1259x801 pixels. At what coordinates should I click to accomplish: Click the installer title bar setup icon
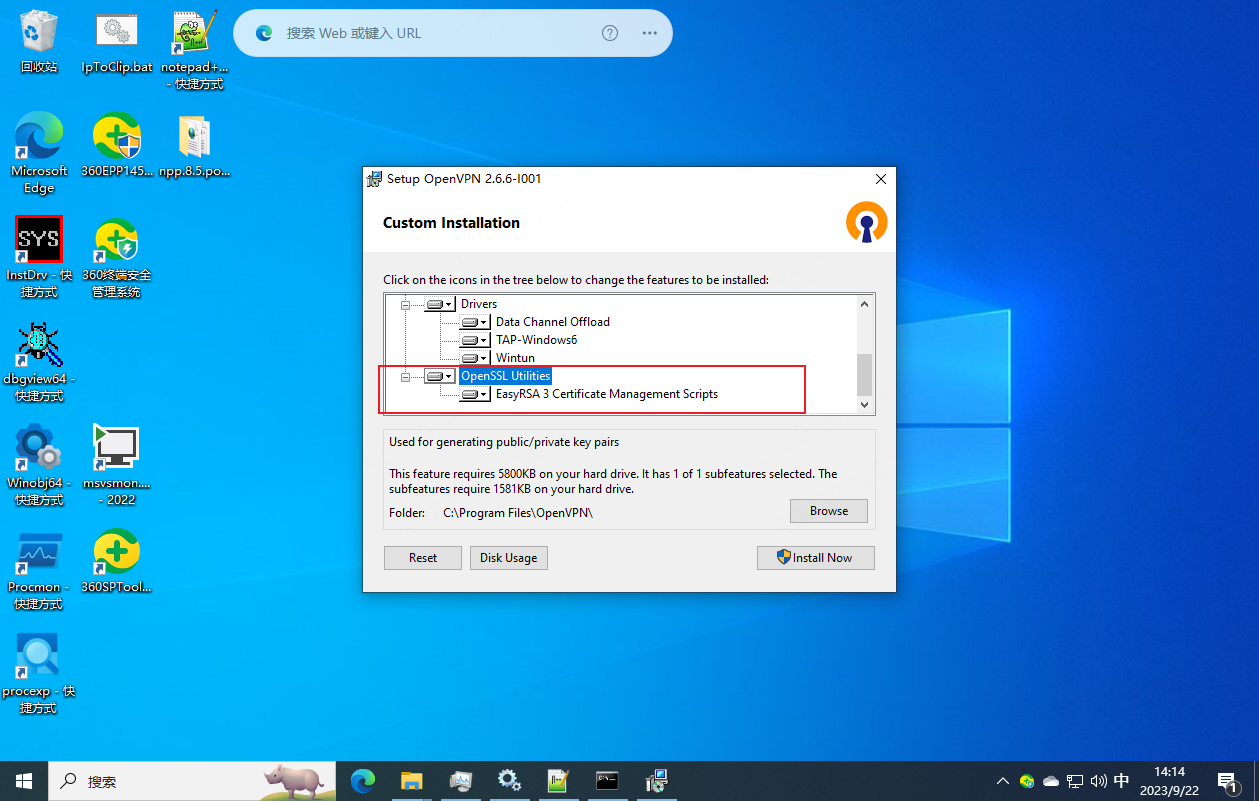tap(374, 179)
